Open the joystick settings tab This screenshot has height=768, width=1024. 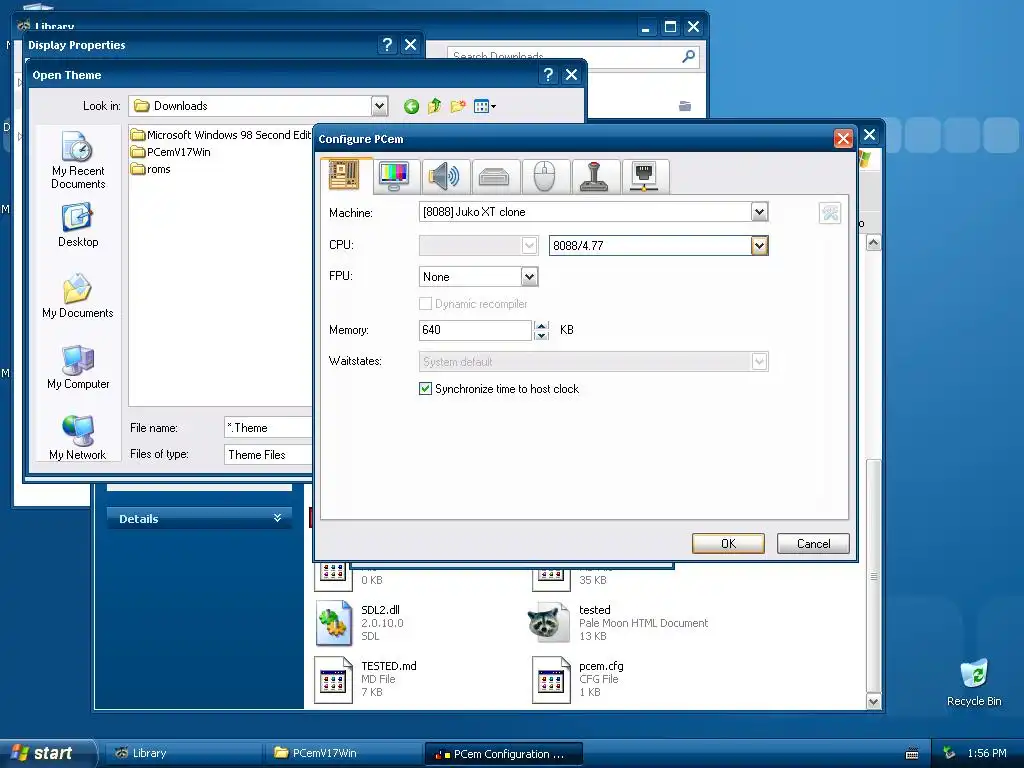(x=594, y=176)
